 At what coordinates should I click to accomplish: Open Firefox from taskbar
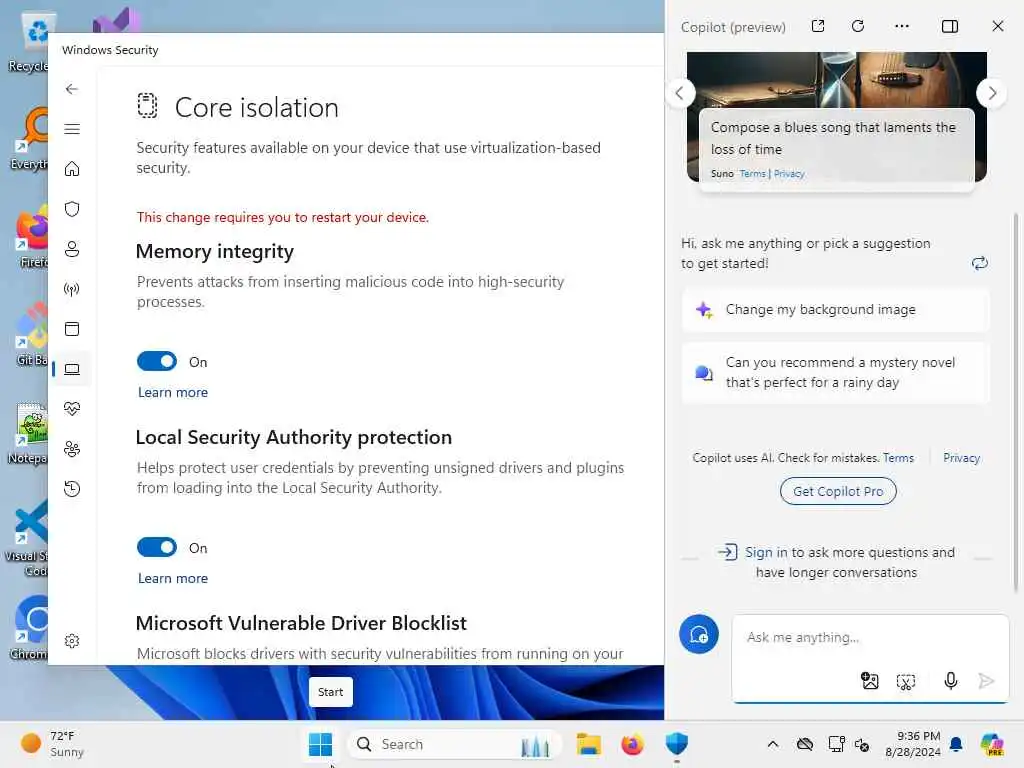coord(632,744)
